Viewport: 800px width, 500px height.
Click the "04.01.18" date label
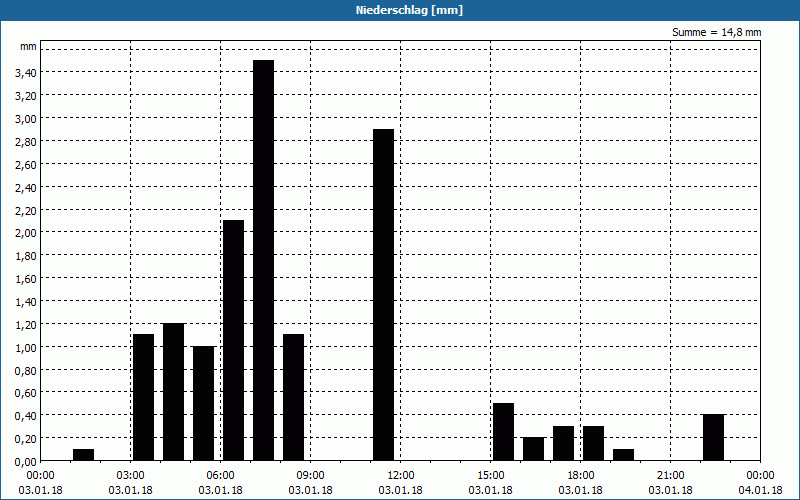[x=760, y=490]
